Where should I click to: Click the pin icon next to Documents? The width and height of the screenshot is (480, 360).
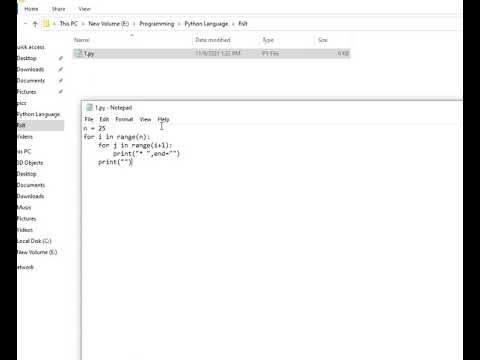(61, 81)
